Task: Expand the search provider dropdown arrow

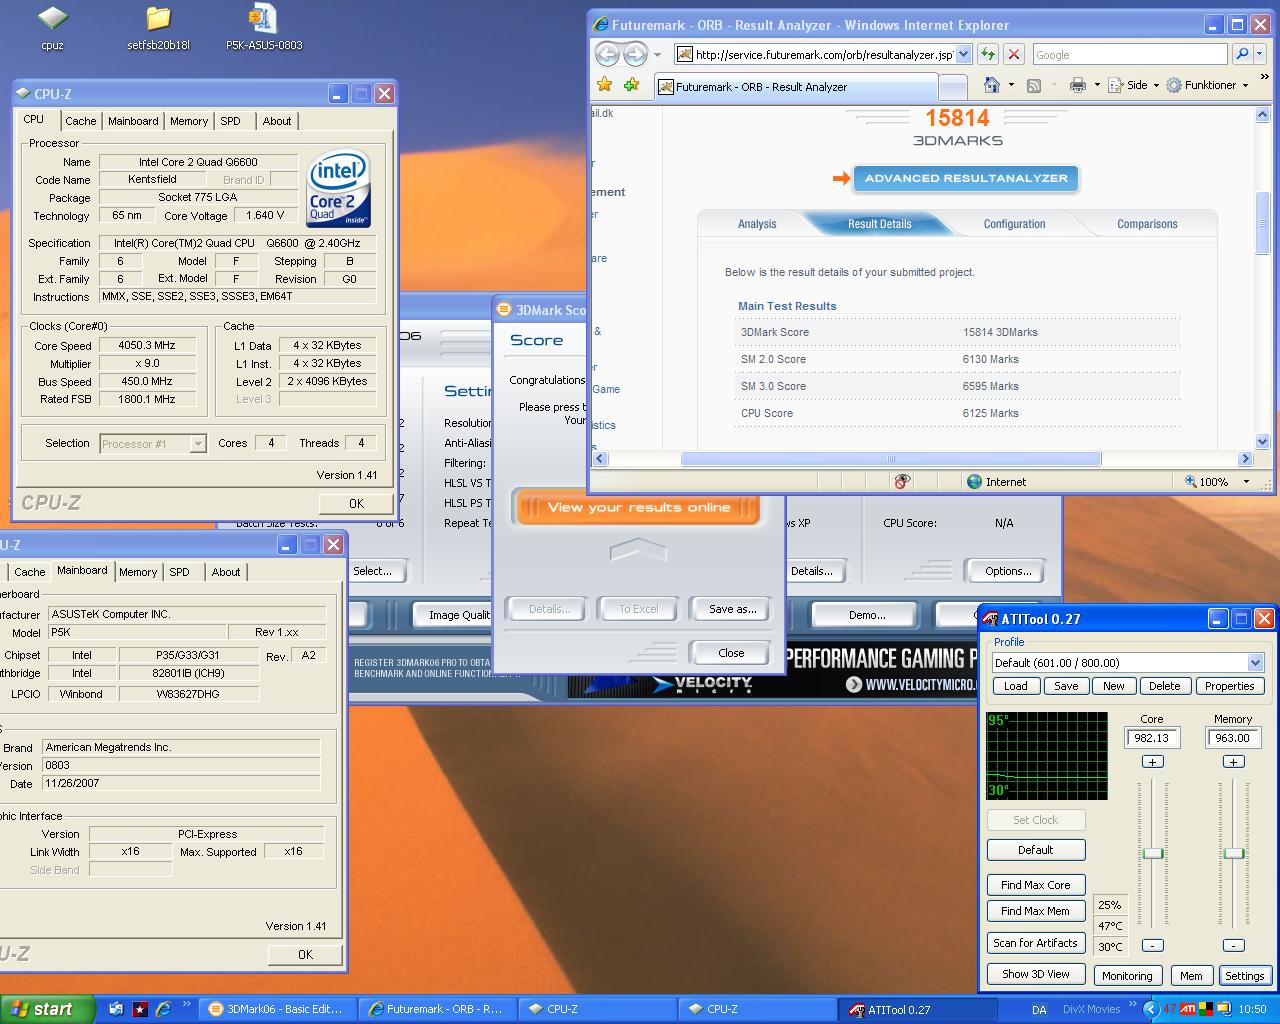Action: (1260, 54)
